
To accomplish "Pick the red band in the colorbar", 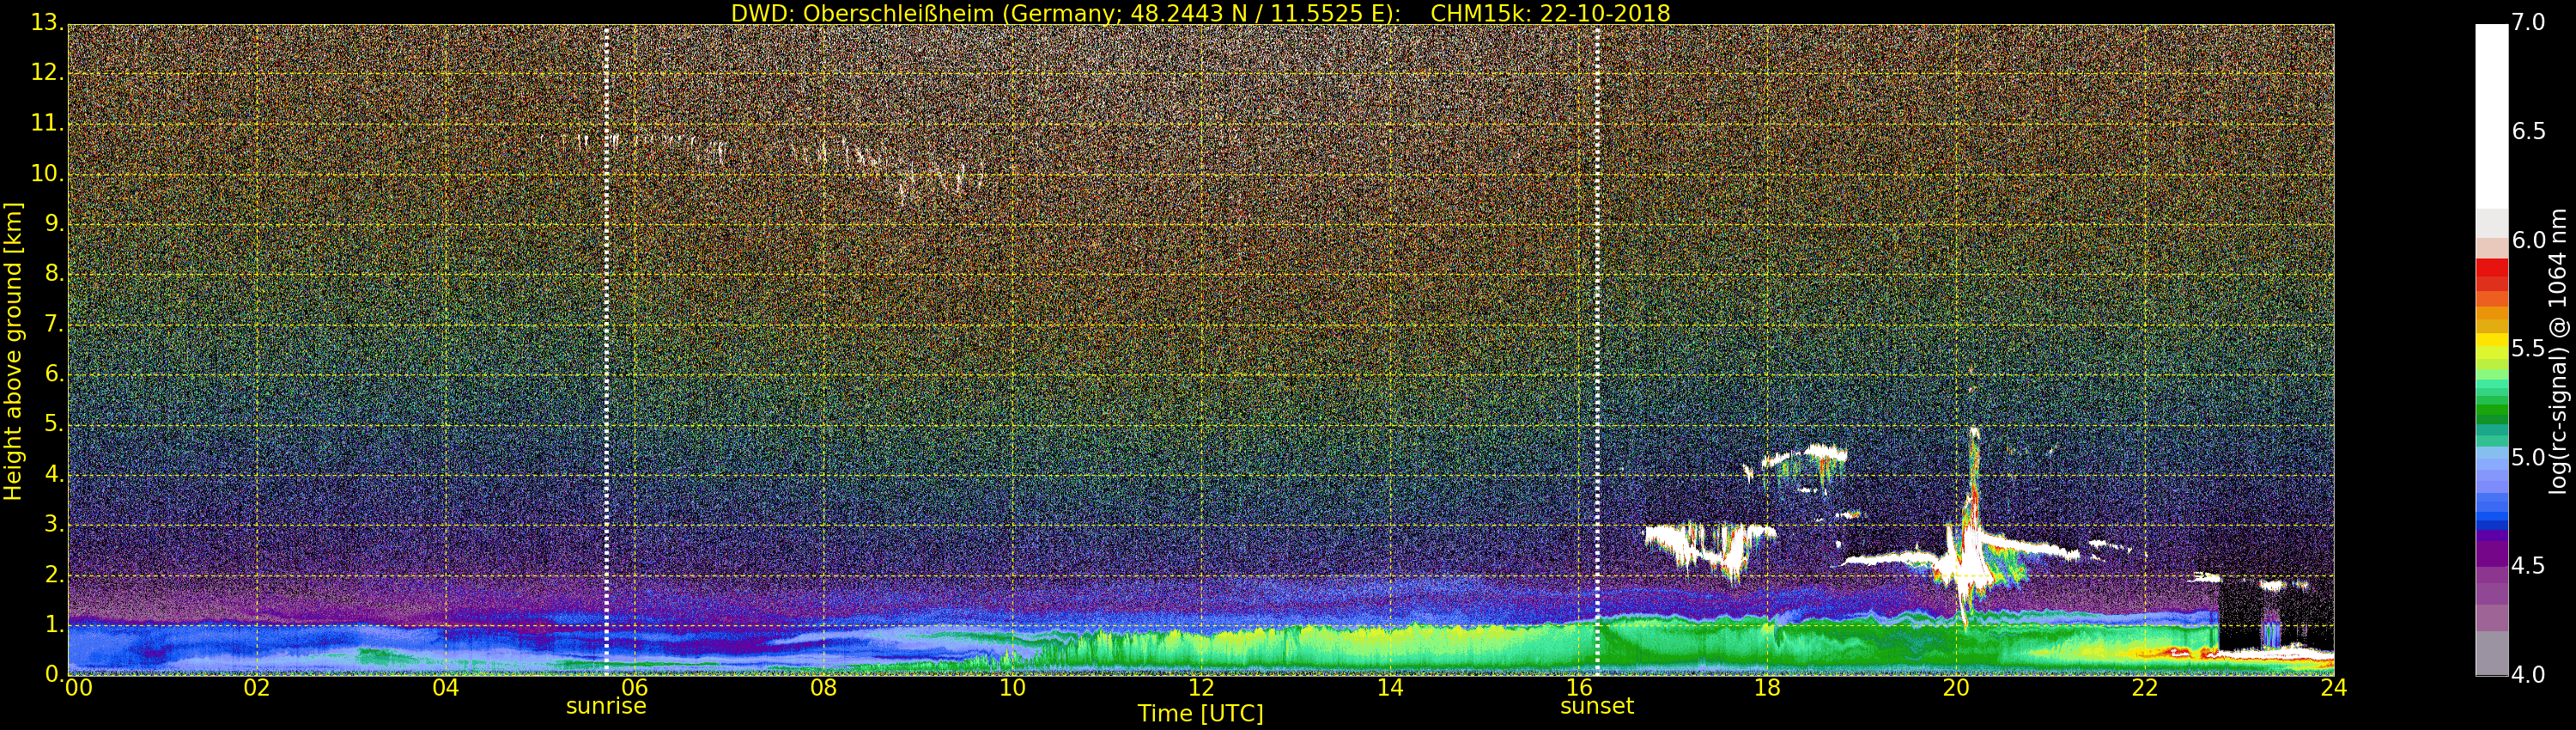I will (x=2492, y=270).
